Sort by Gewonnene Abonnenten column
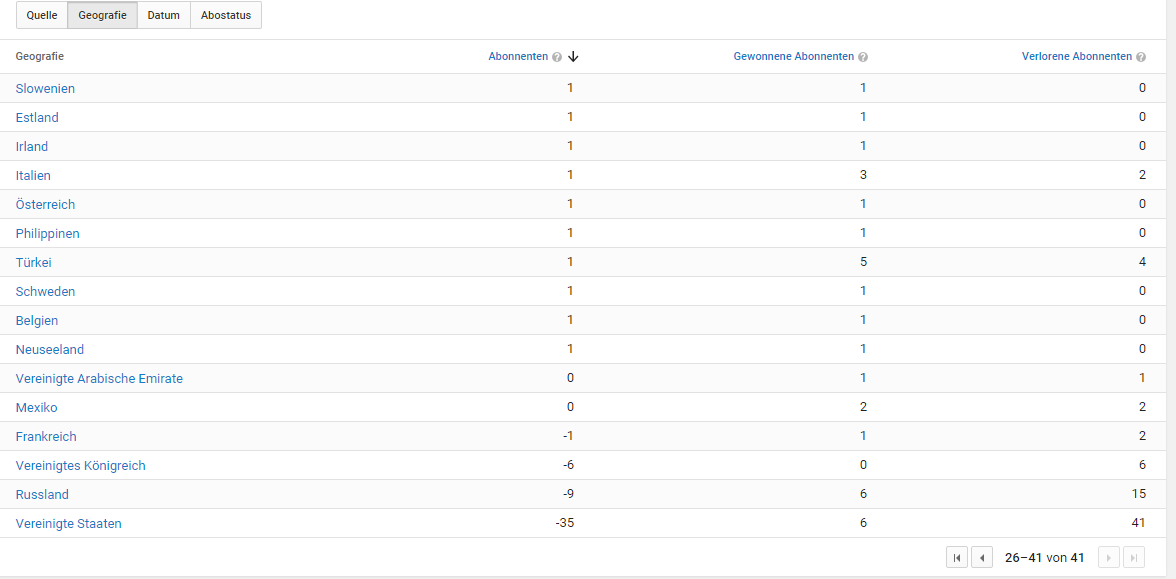The height and width of the screenshot is (579, 1176). (x=793, y=57)
